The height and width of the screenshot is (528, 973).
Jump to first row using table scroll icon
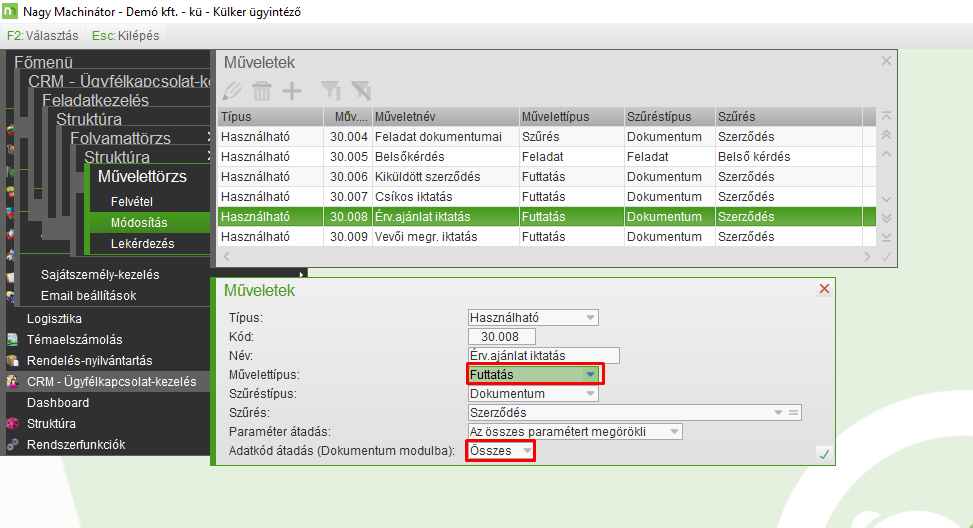pos(886,116)
